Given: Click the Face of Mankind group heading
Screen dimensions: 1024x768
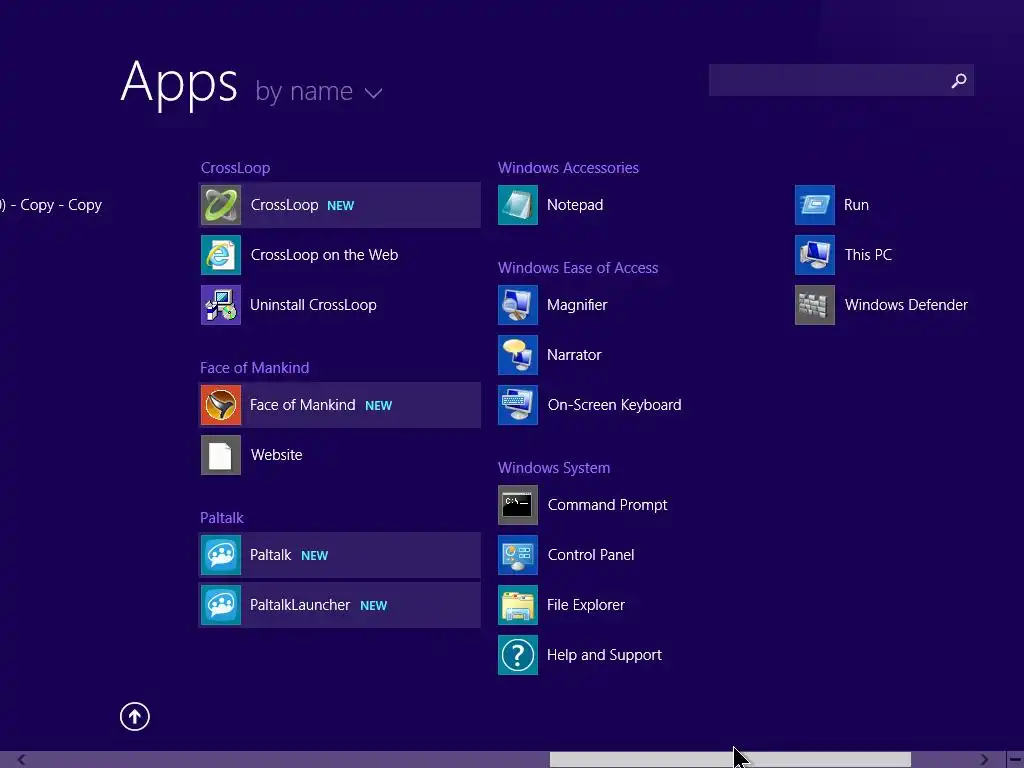Looking at the screenshot, I should (255, 368).
